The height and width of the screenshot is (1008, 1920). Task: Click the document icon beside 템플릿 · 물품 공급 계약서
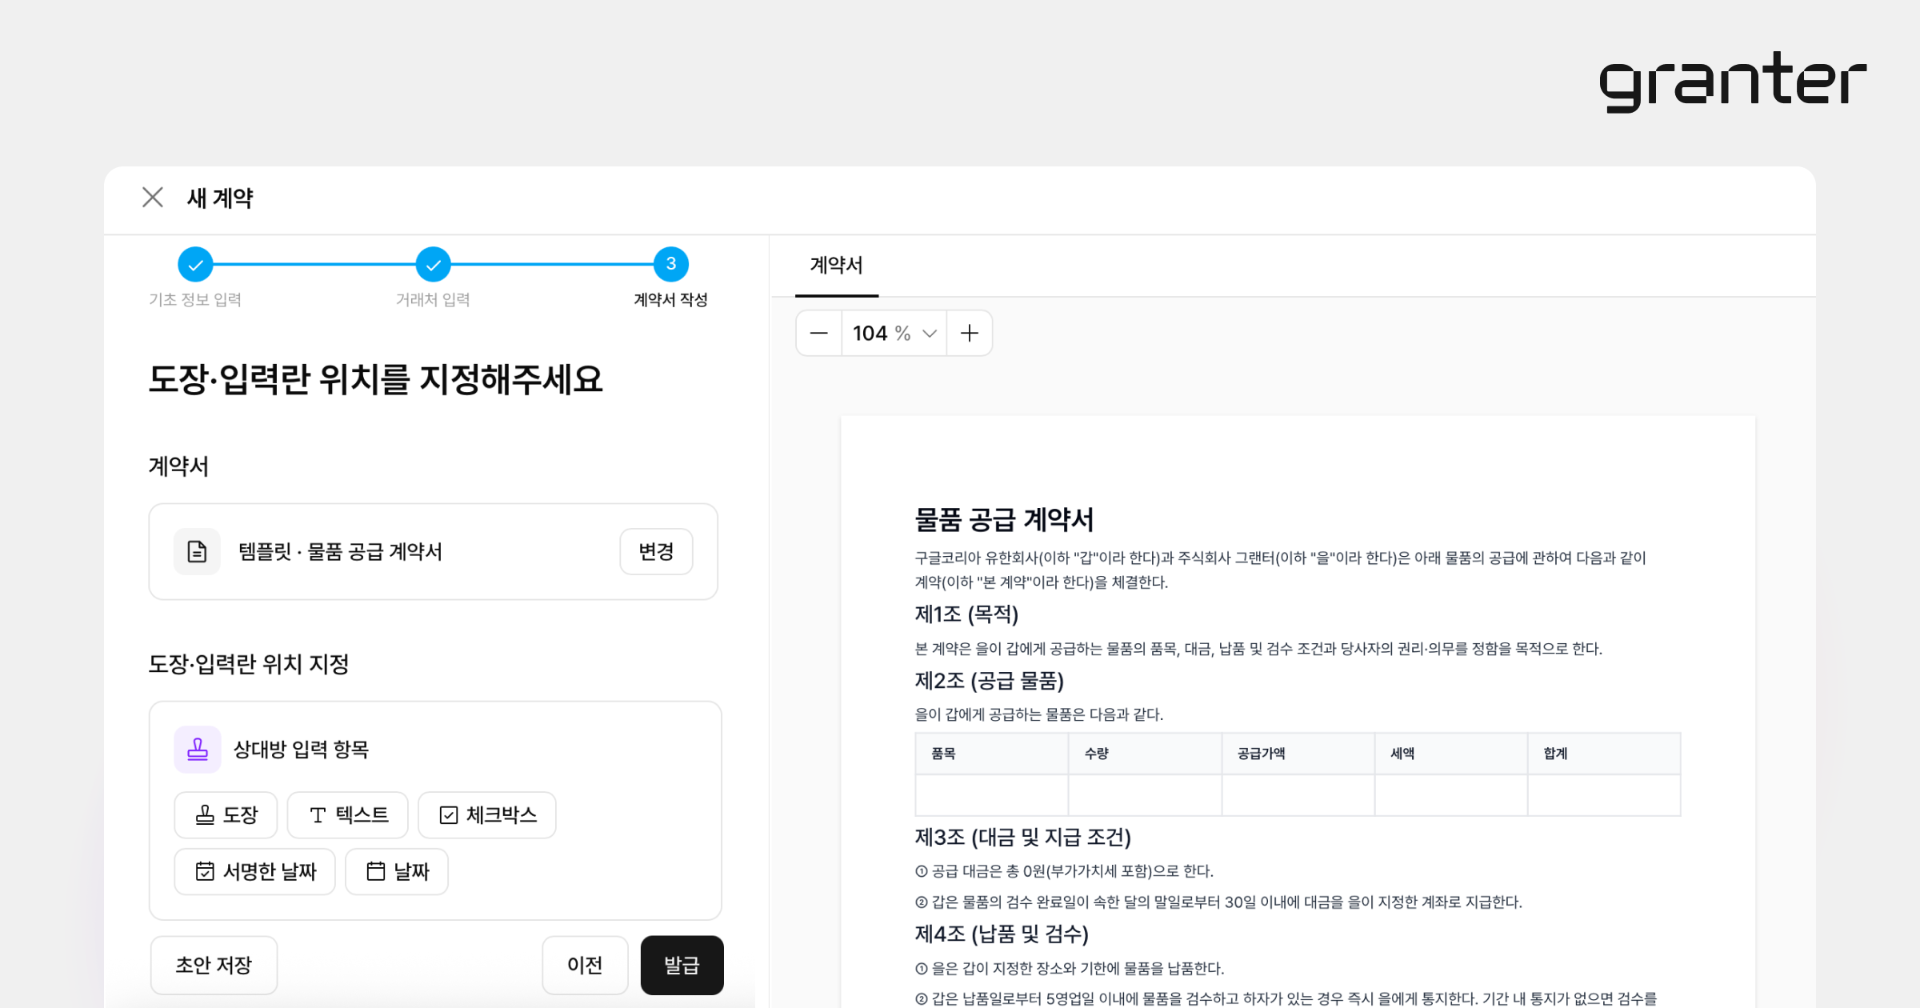pos(197,551)
